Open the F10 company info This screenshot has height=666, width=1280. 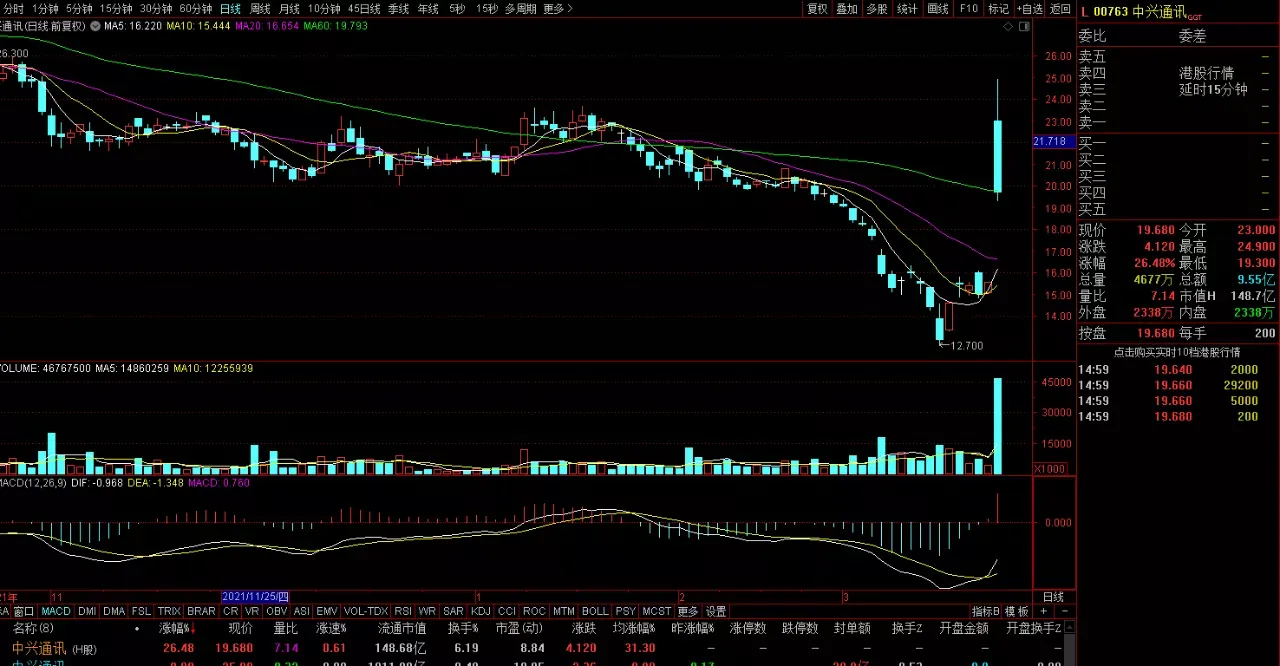968,9
